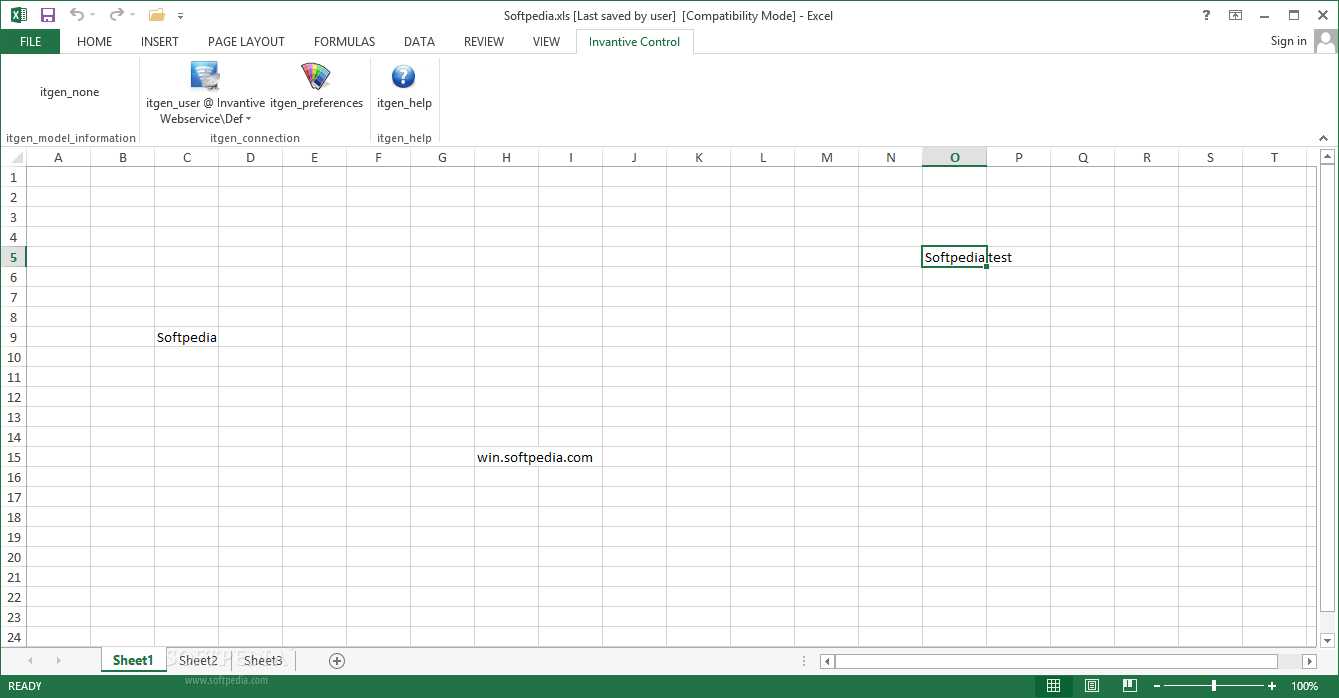Image resolution: width=1339 pixels, height=698 pixels.
Task: Switch to the VIEW tab
Action: [546, 42]
